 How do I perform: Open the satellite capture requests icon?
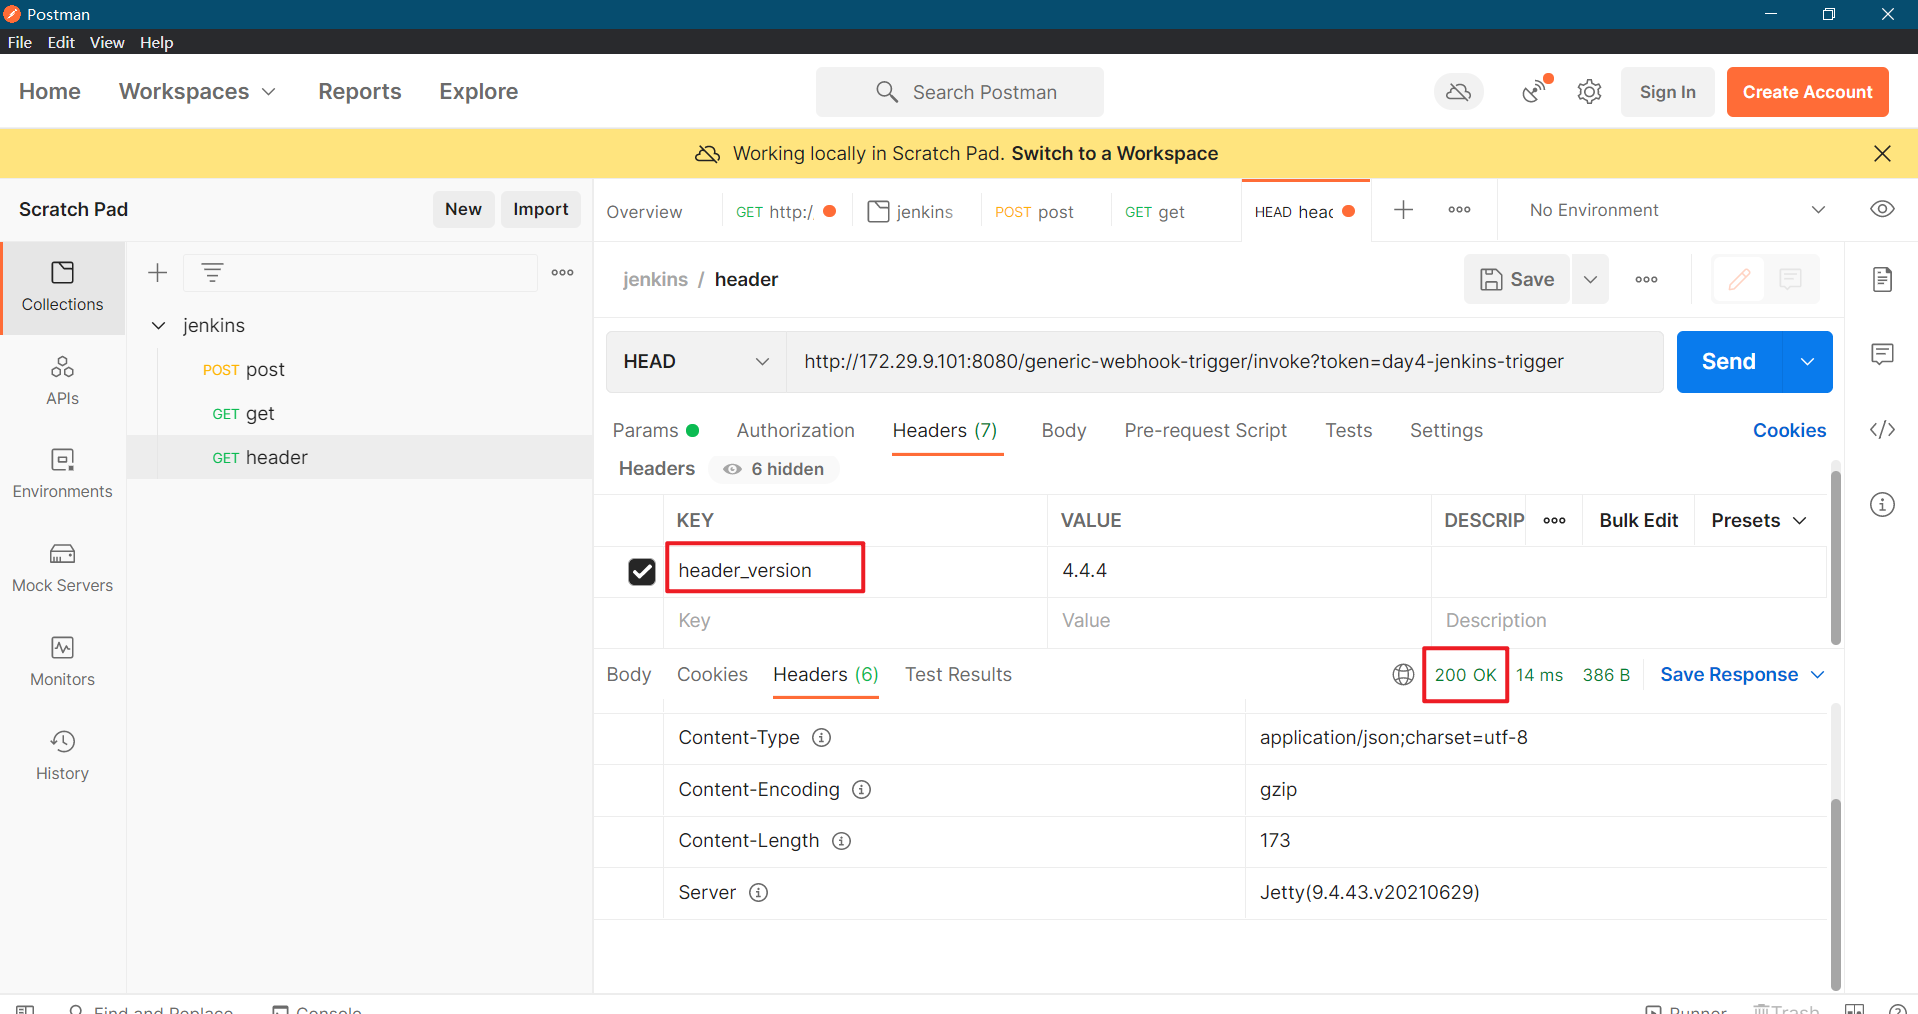point(1535,92)
